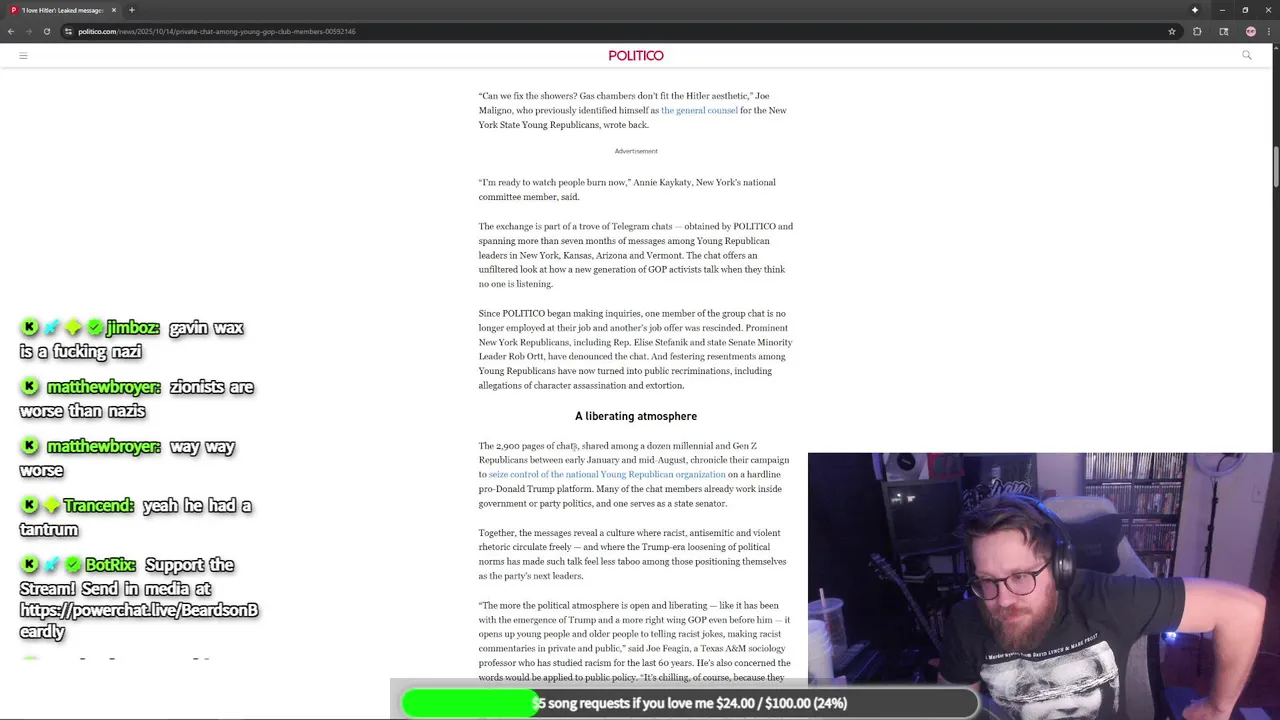
Task: Click the Gemini sparkle icon in title bar
Action: pos(1194,10)
